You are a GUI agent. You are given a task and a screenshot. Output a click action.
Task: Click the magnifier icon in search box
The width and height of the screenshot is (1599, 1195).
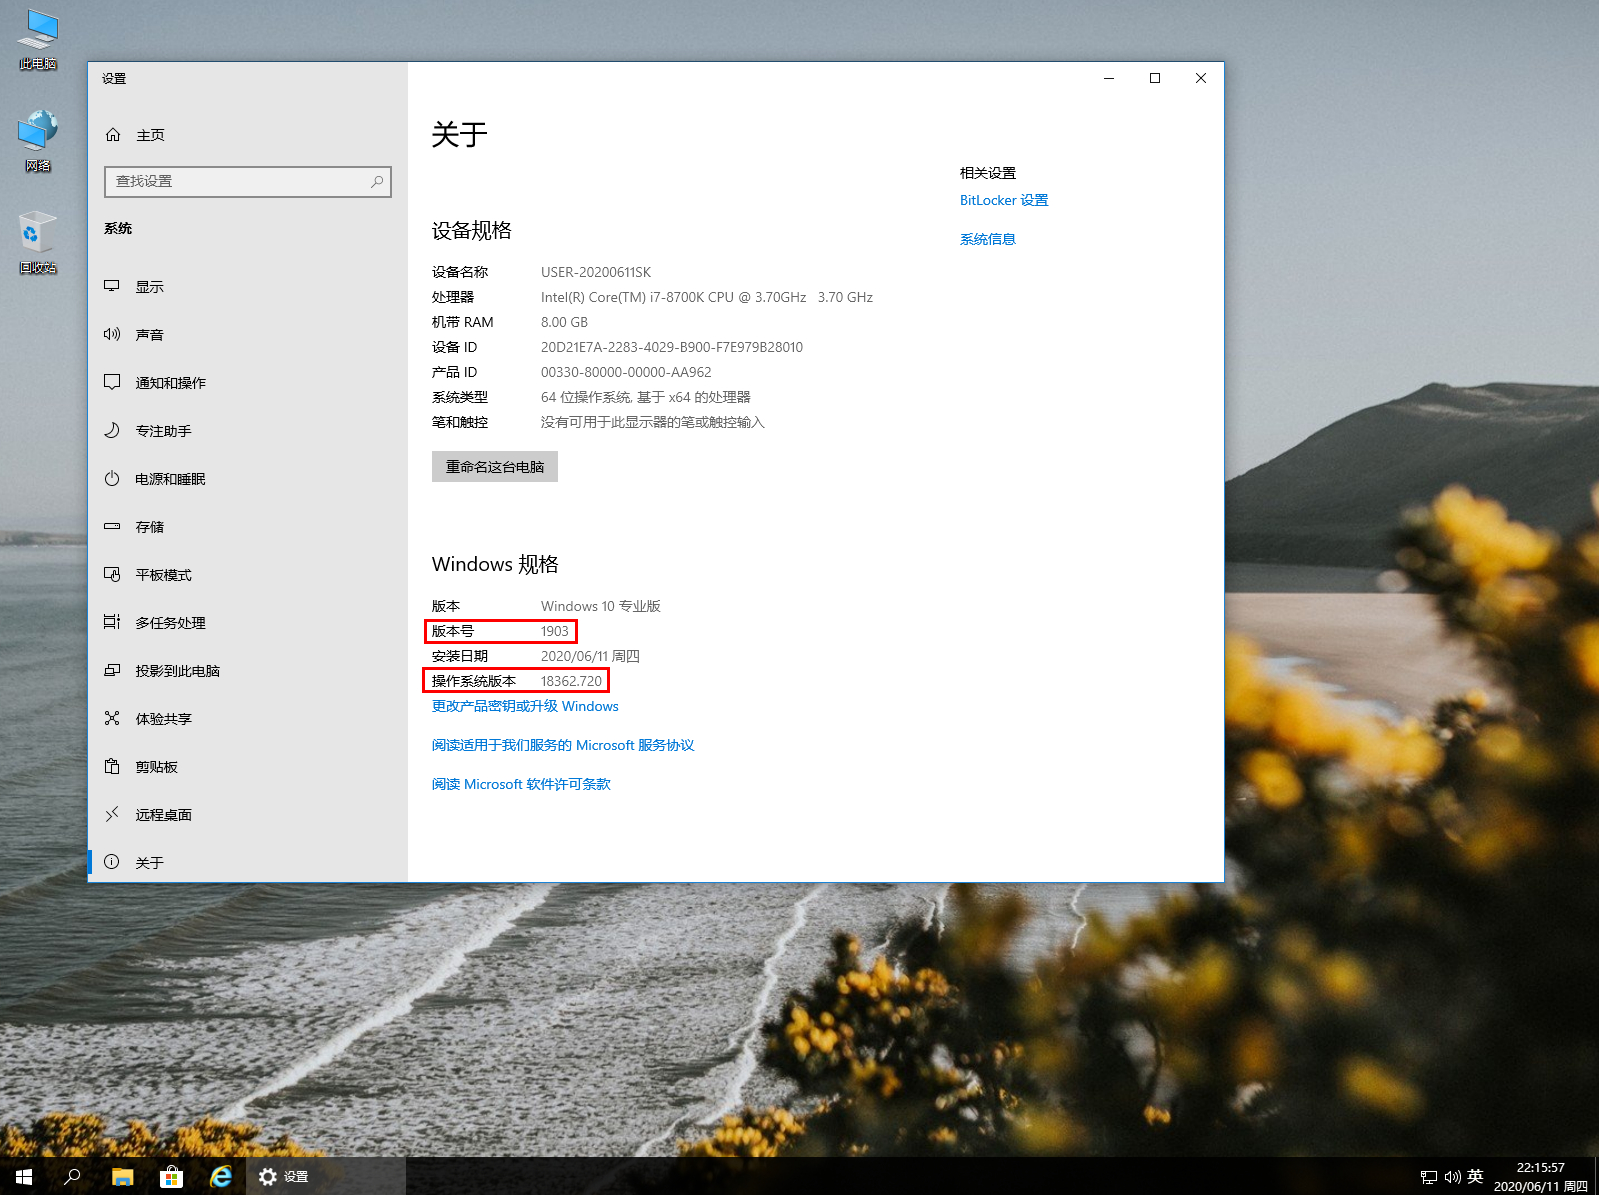[x=377, y=182]
